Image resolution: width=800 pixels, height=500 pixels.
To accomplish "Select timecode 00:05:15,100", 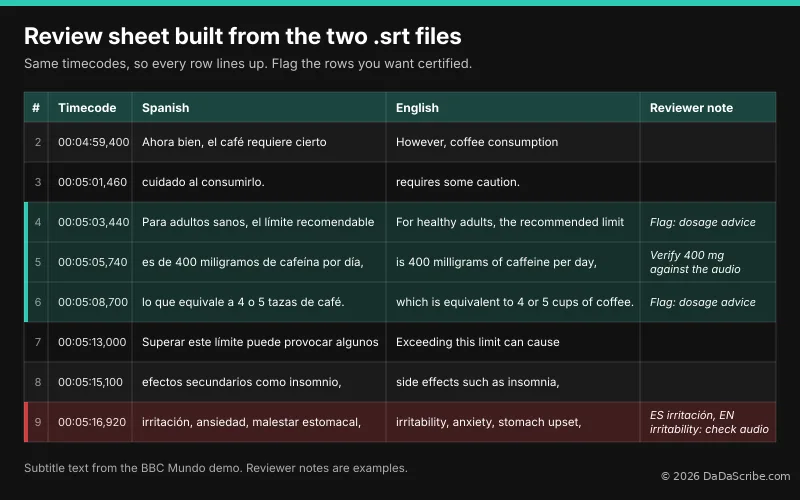I will tap(90, 382).
